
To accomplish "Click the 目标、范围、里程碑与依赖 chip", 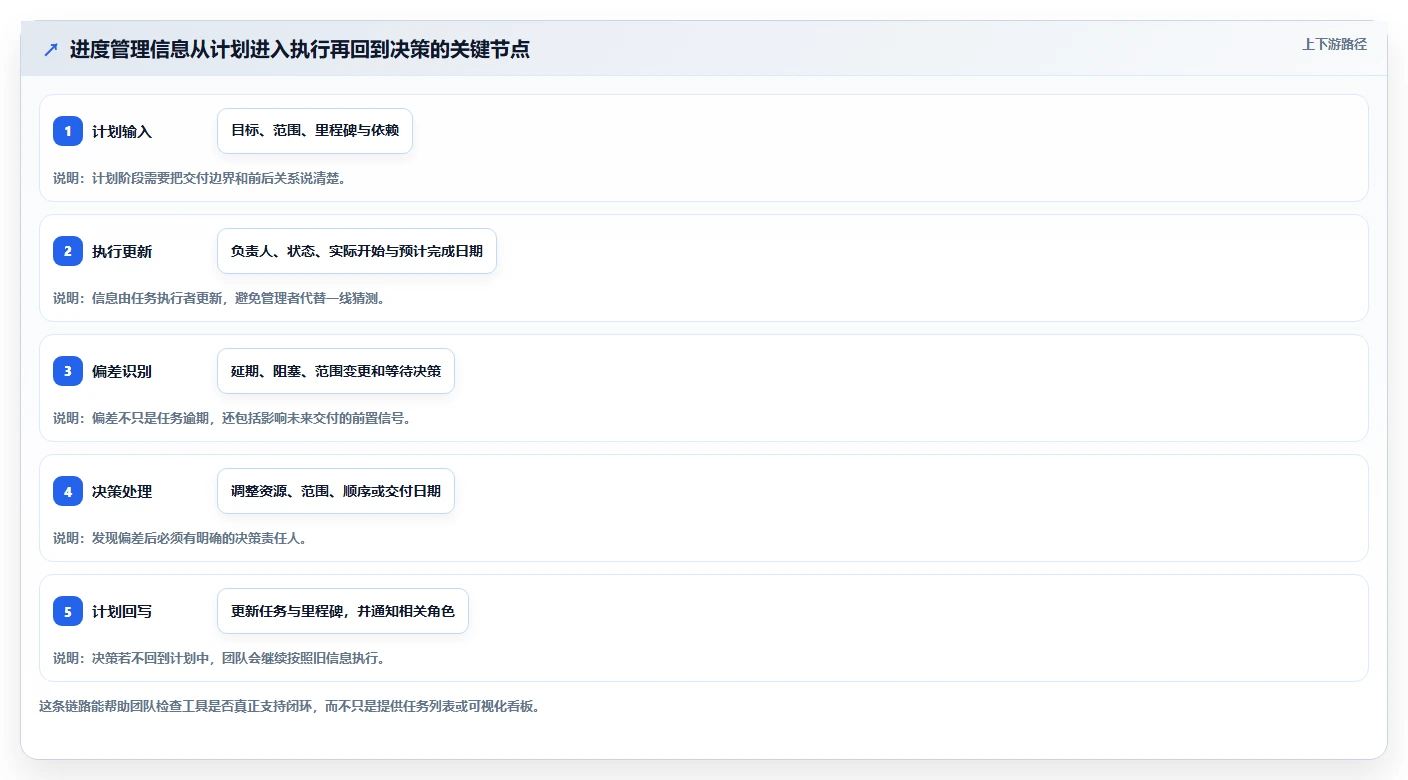I will click(315, 131).
